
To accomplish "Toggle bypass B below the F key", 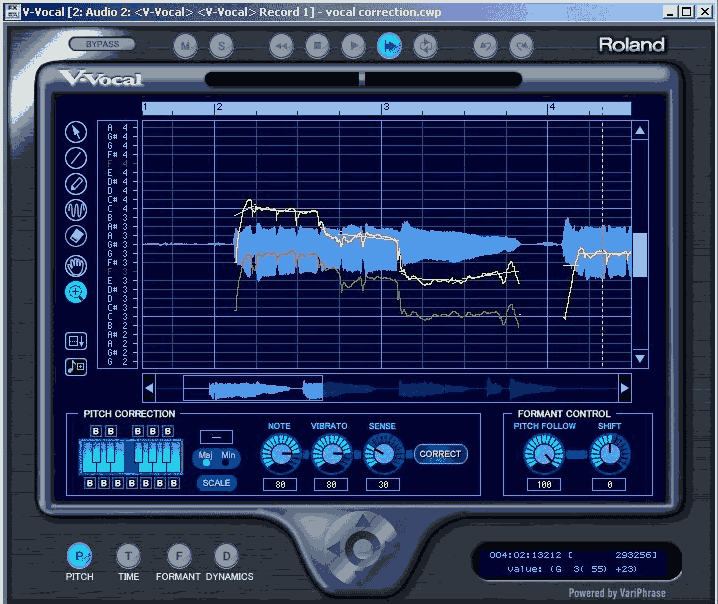I will 132,483.
